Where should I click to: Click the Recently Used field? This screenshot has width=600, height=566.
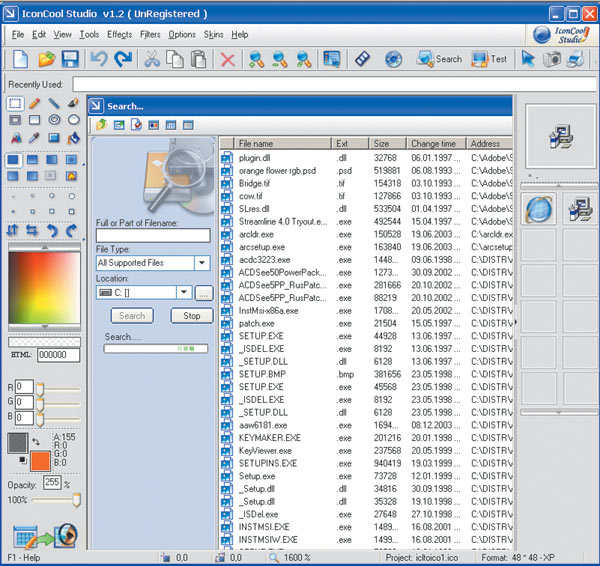point(334,84)
